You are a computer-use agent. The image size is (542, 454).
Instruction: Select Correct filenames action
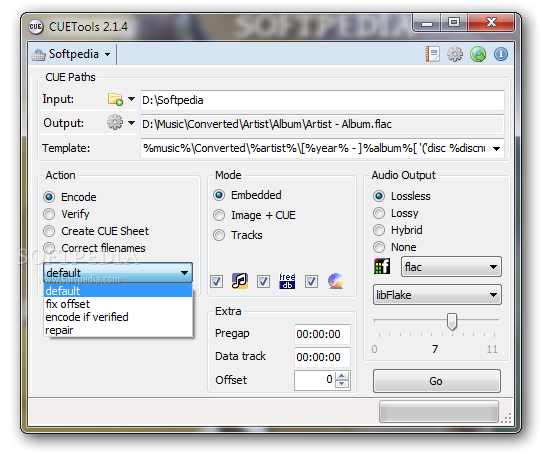[x=94, y=248]
